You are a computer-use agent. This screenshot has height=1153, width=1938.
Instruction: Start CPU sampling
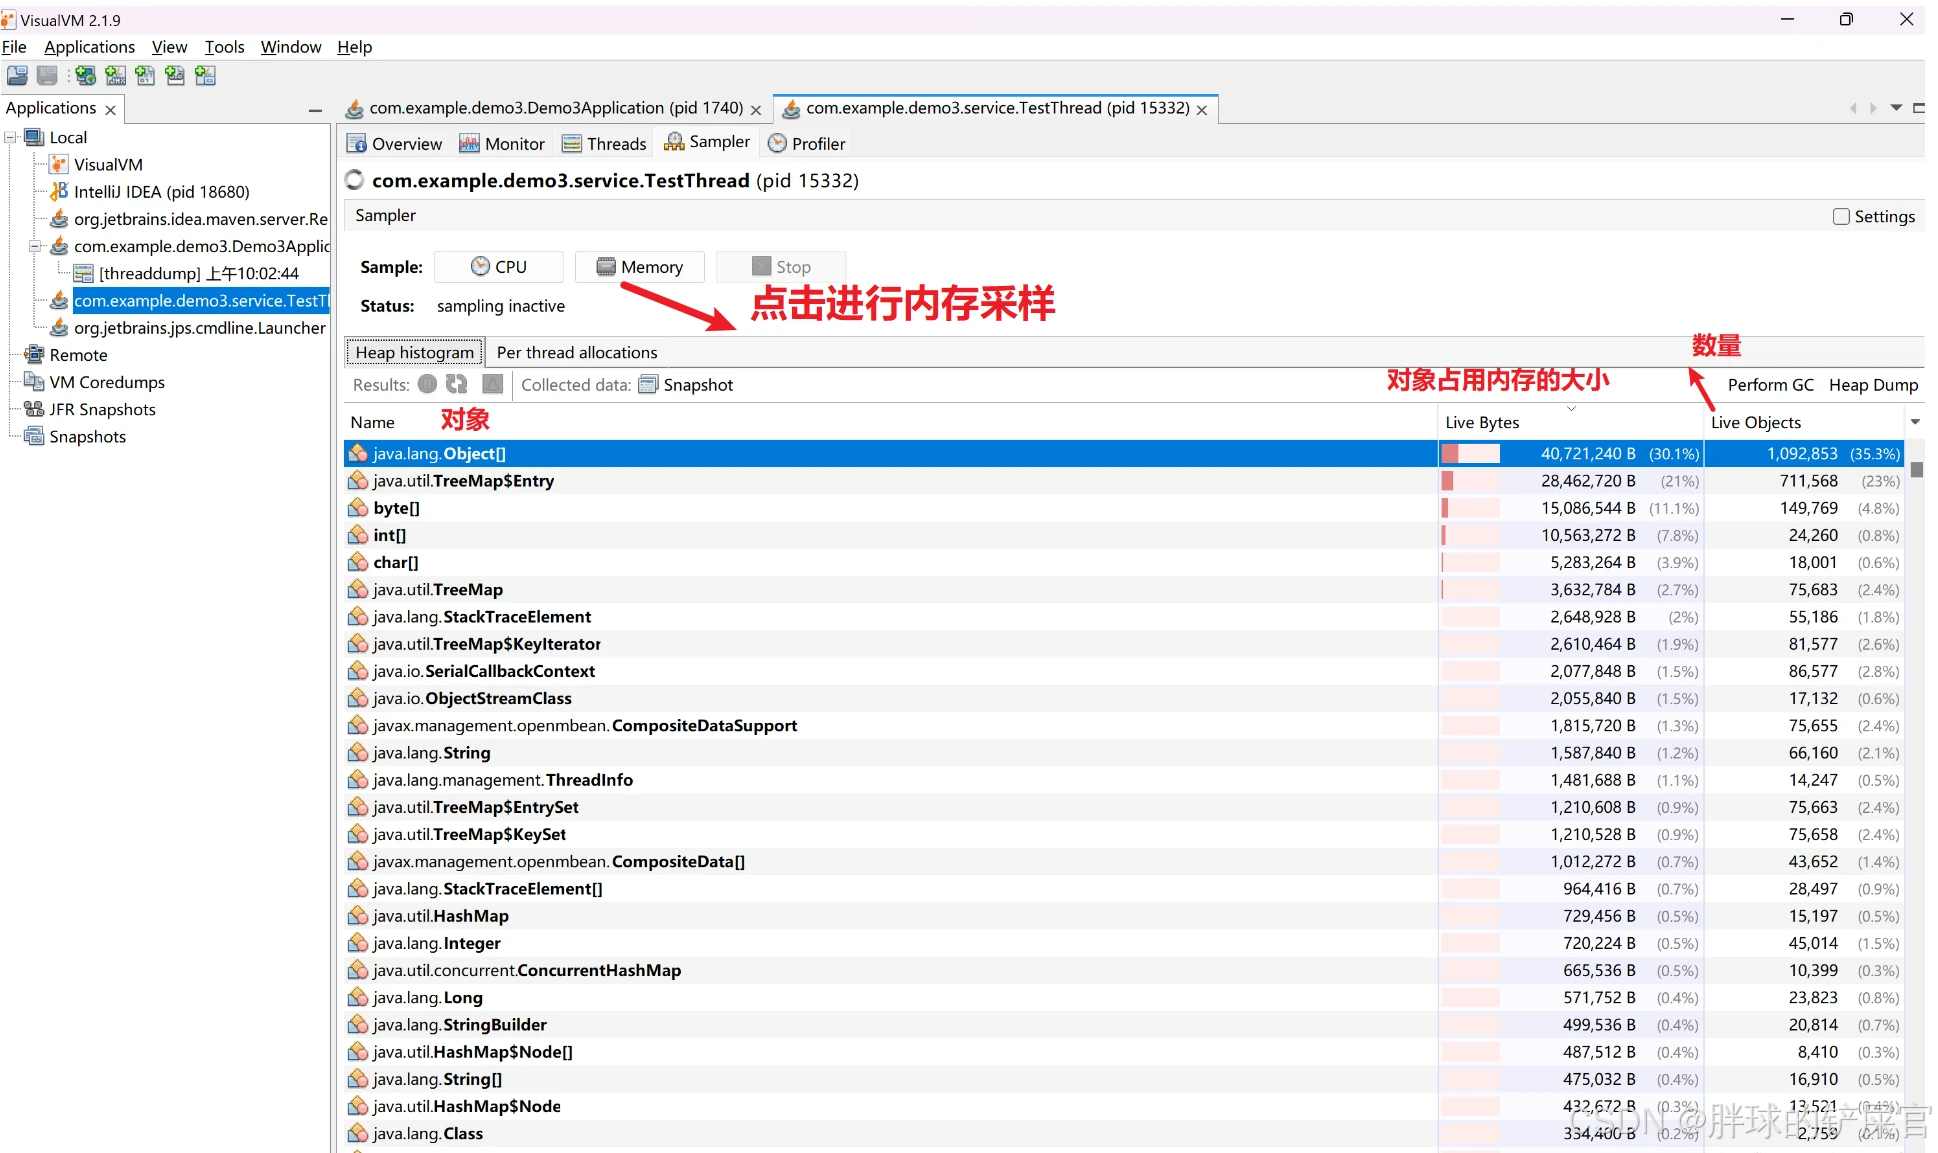[x=499, y=267]
